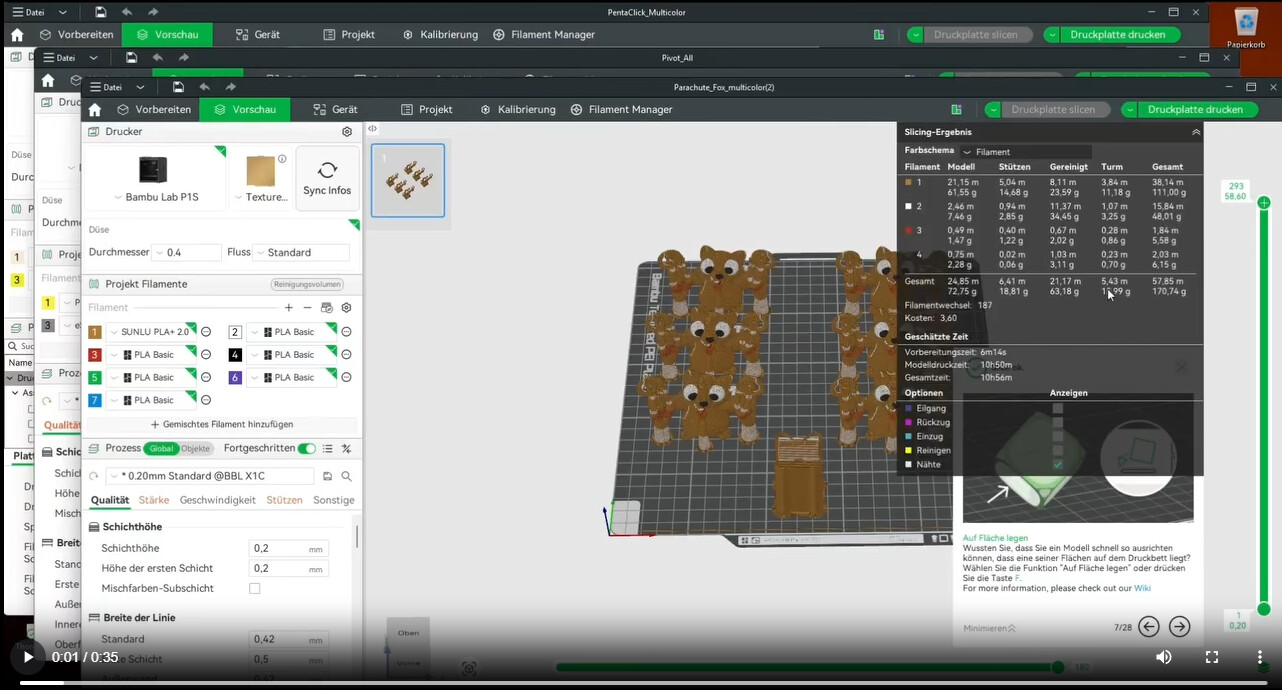
Task: Collapse Slicing-Ergebnis panel chevron
Action: pos(1196,132)
